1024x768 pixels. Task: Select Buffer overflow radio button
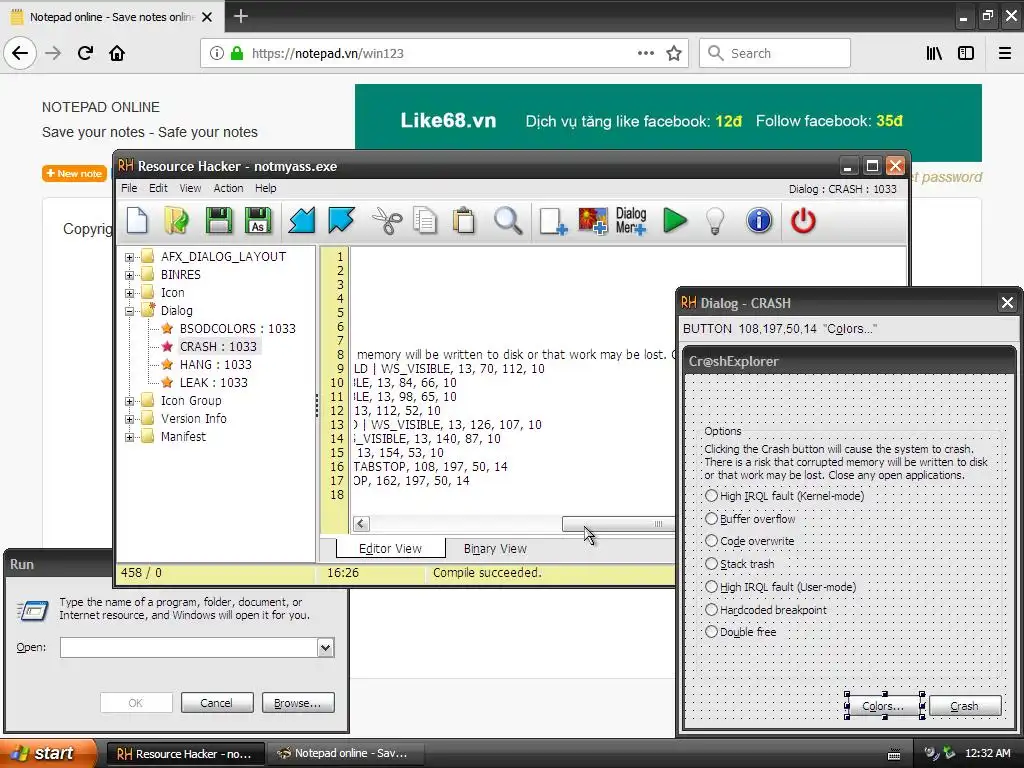pos(711,519)
